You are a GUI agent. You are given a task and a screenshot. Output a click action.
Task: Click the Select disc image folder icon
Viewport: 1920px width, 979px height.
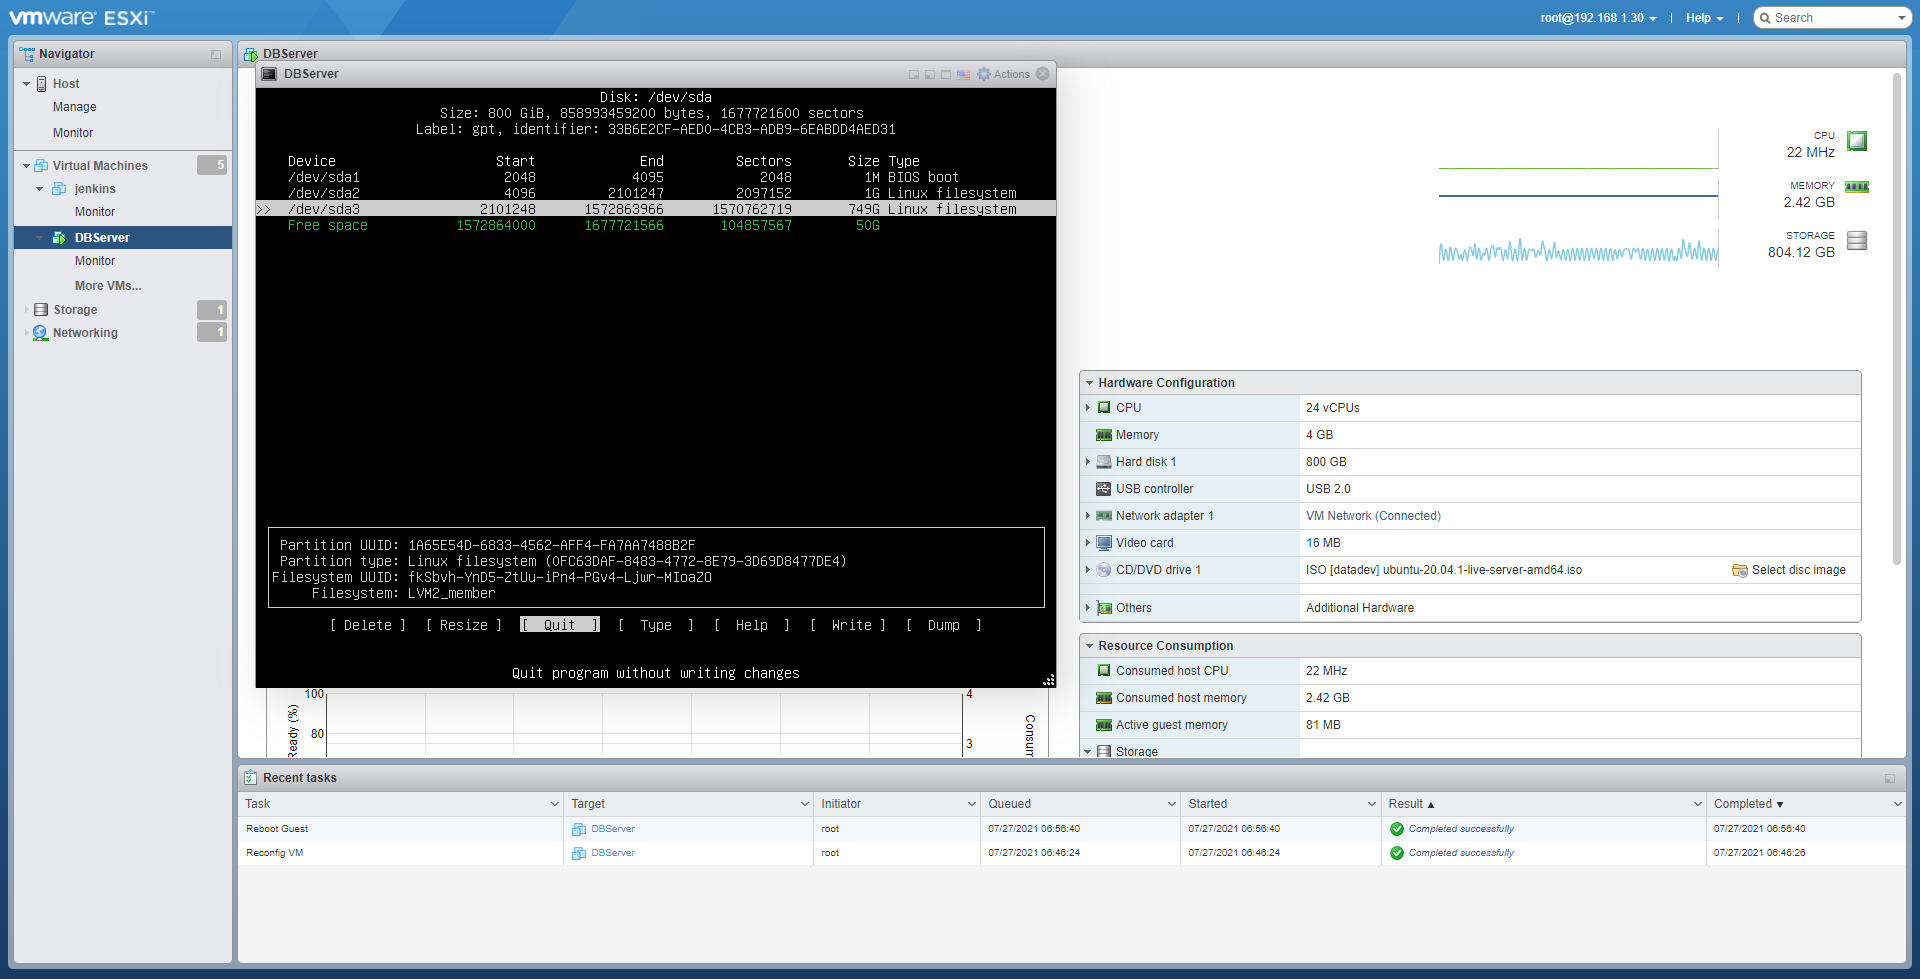coord(1739,571)
